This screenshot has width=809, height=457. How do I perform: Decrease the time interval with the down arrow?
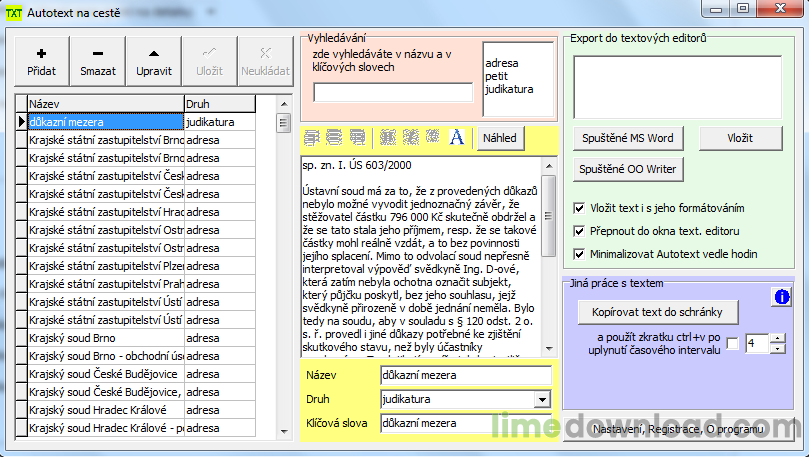[x=778, y=349]
